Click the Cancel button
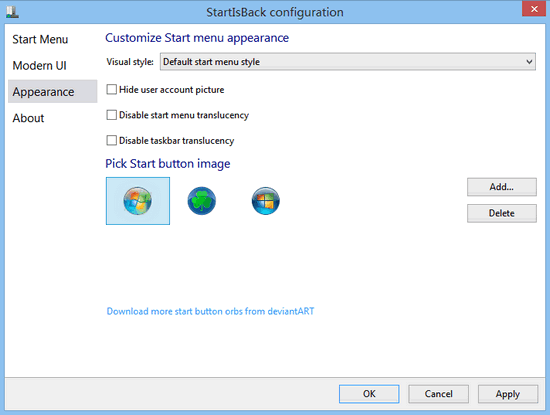The width and height of the screenshot is (550, 415). coord(438,394)
